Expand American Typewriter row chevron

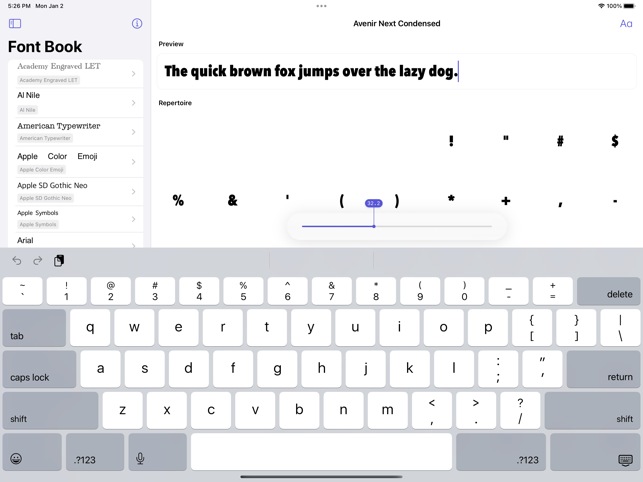134,132
